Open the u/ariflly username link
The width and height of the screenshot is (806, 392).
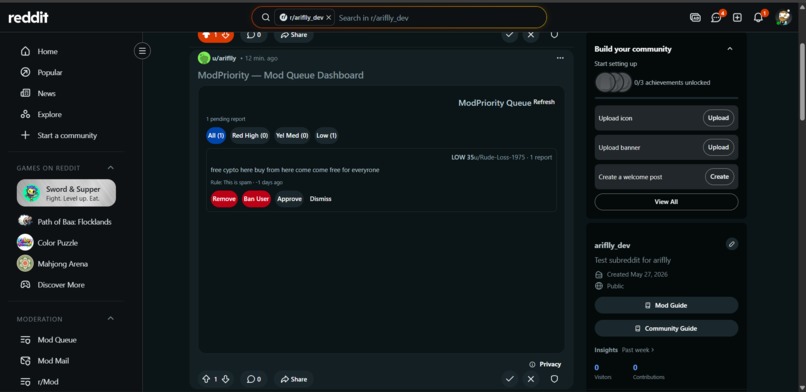(x=224, y=58)
